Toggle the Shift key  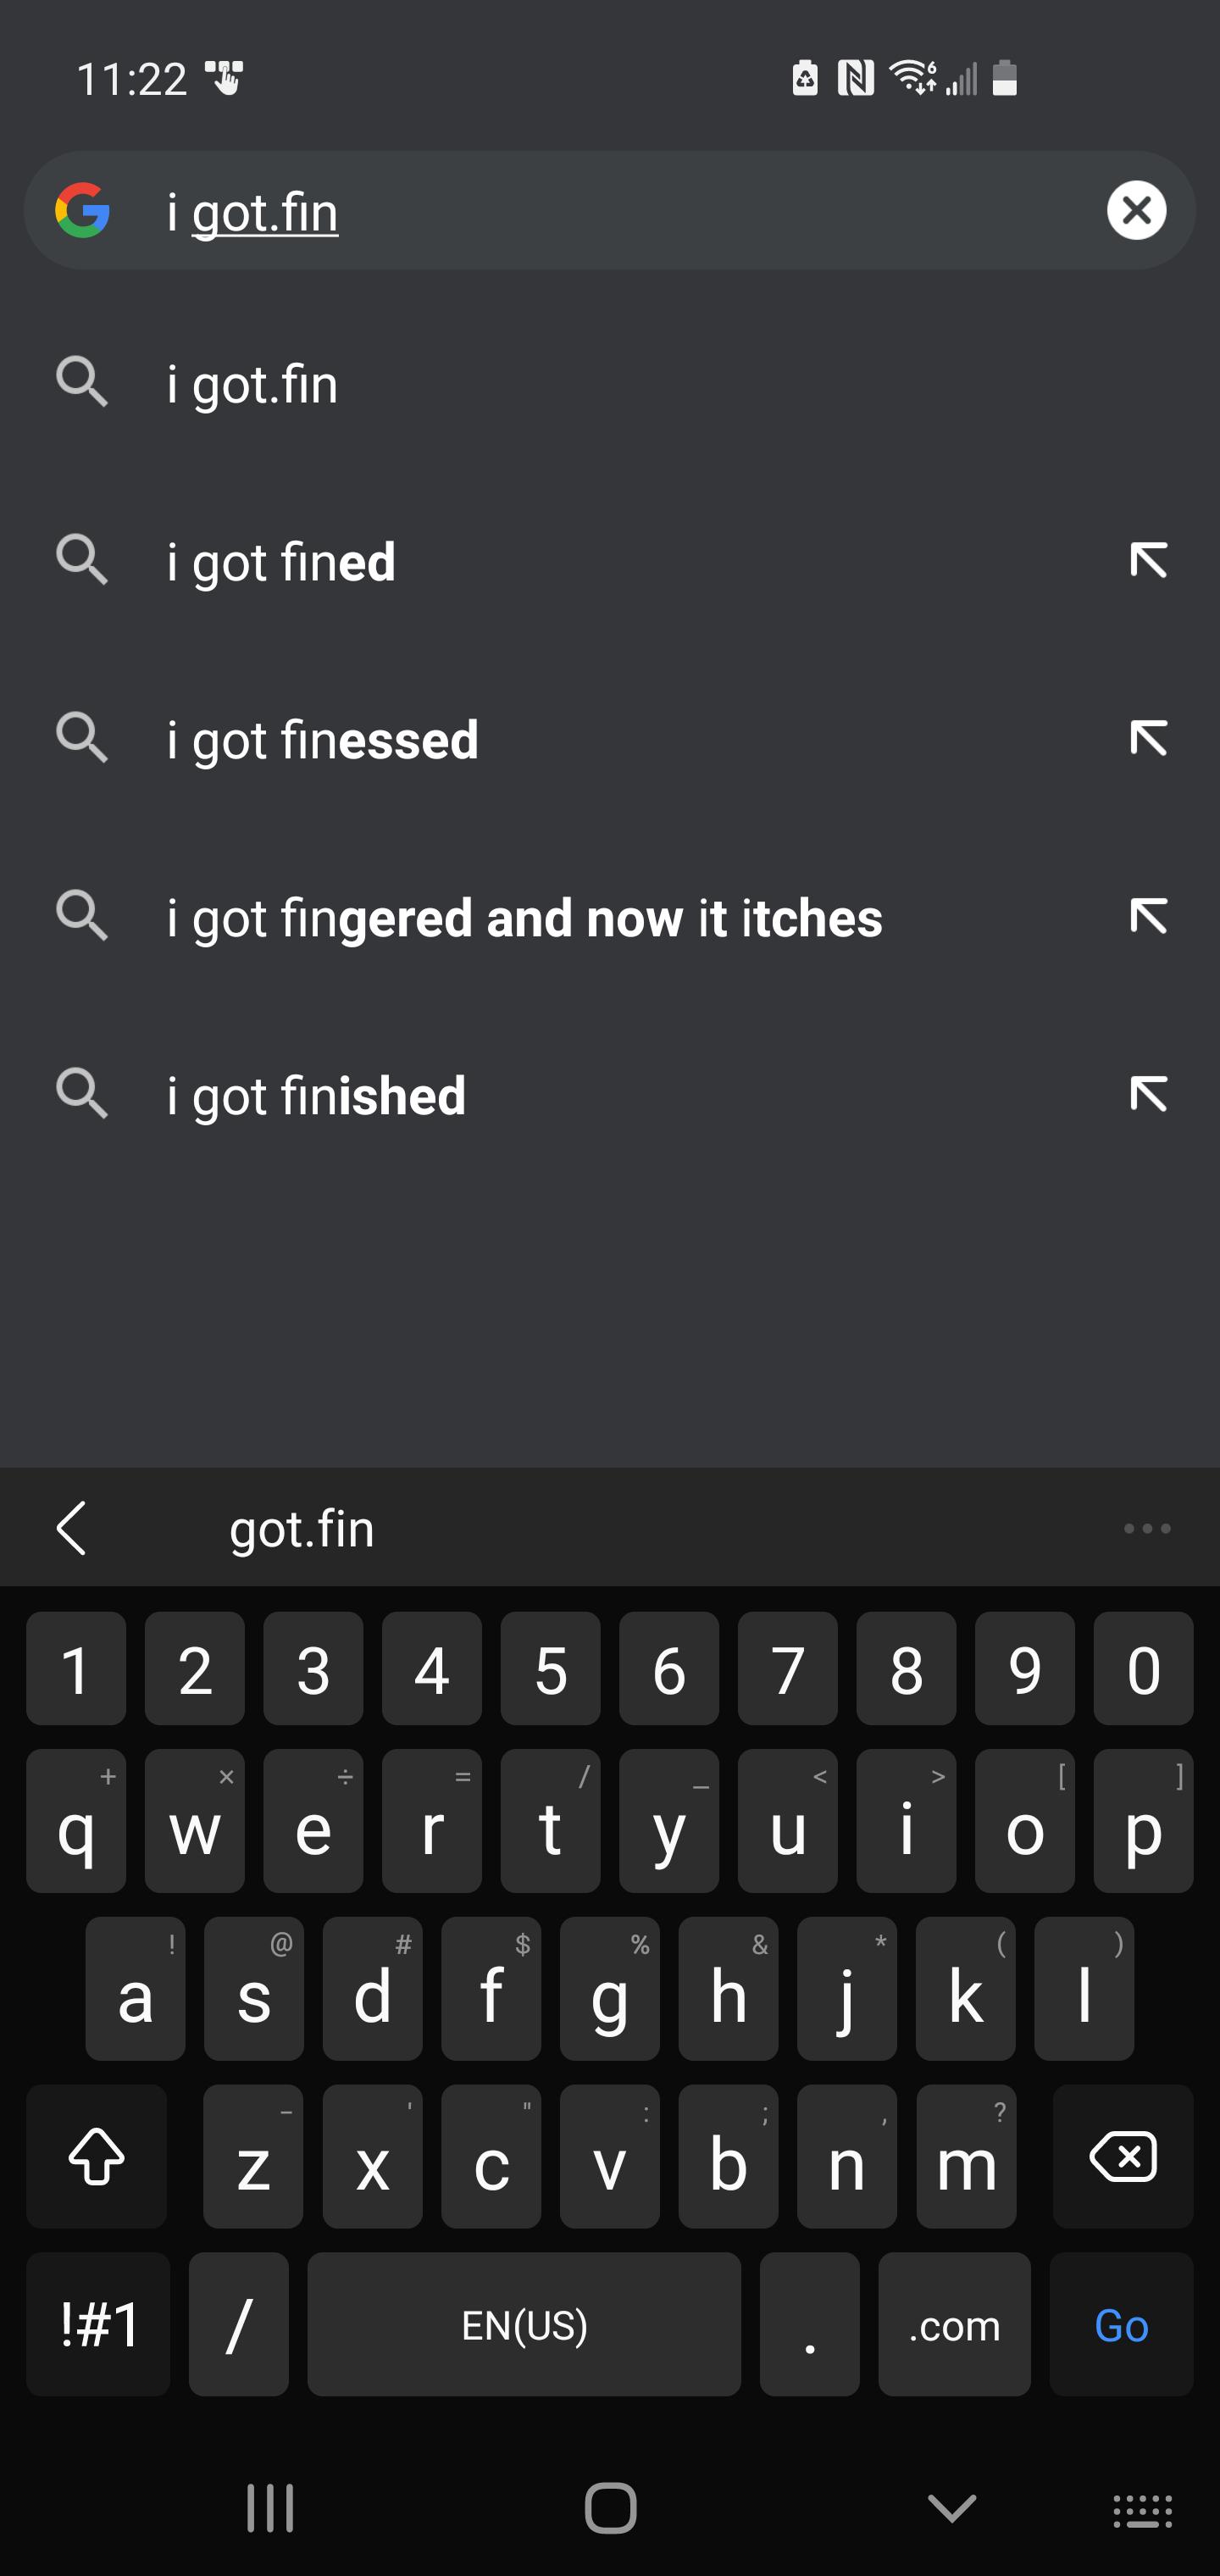click(x=97, y=2157)
